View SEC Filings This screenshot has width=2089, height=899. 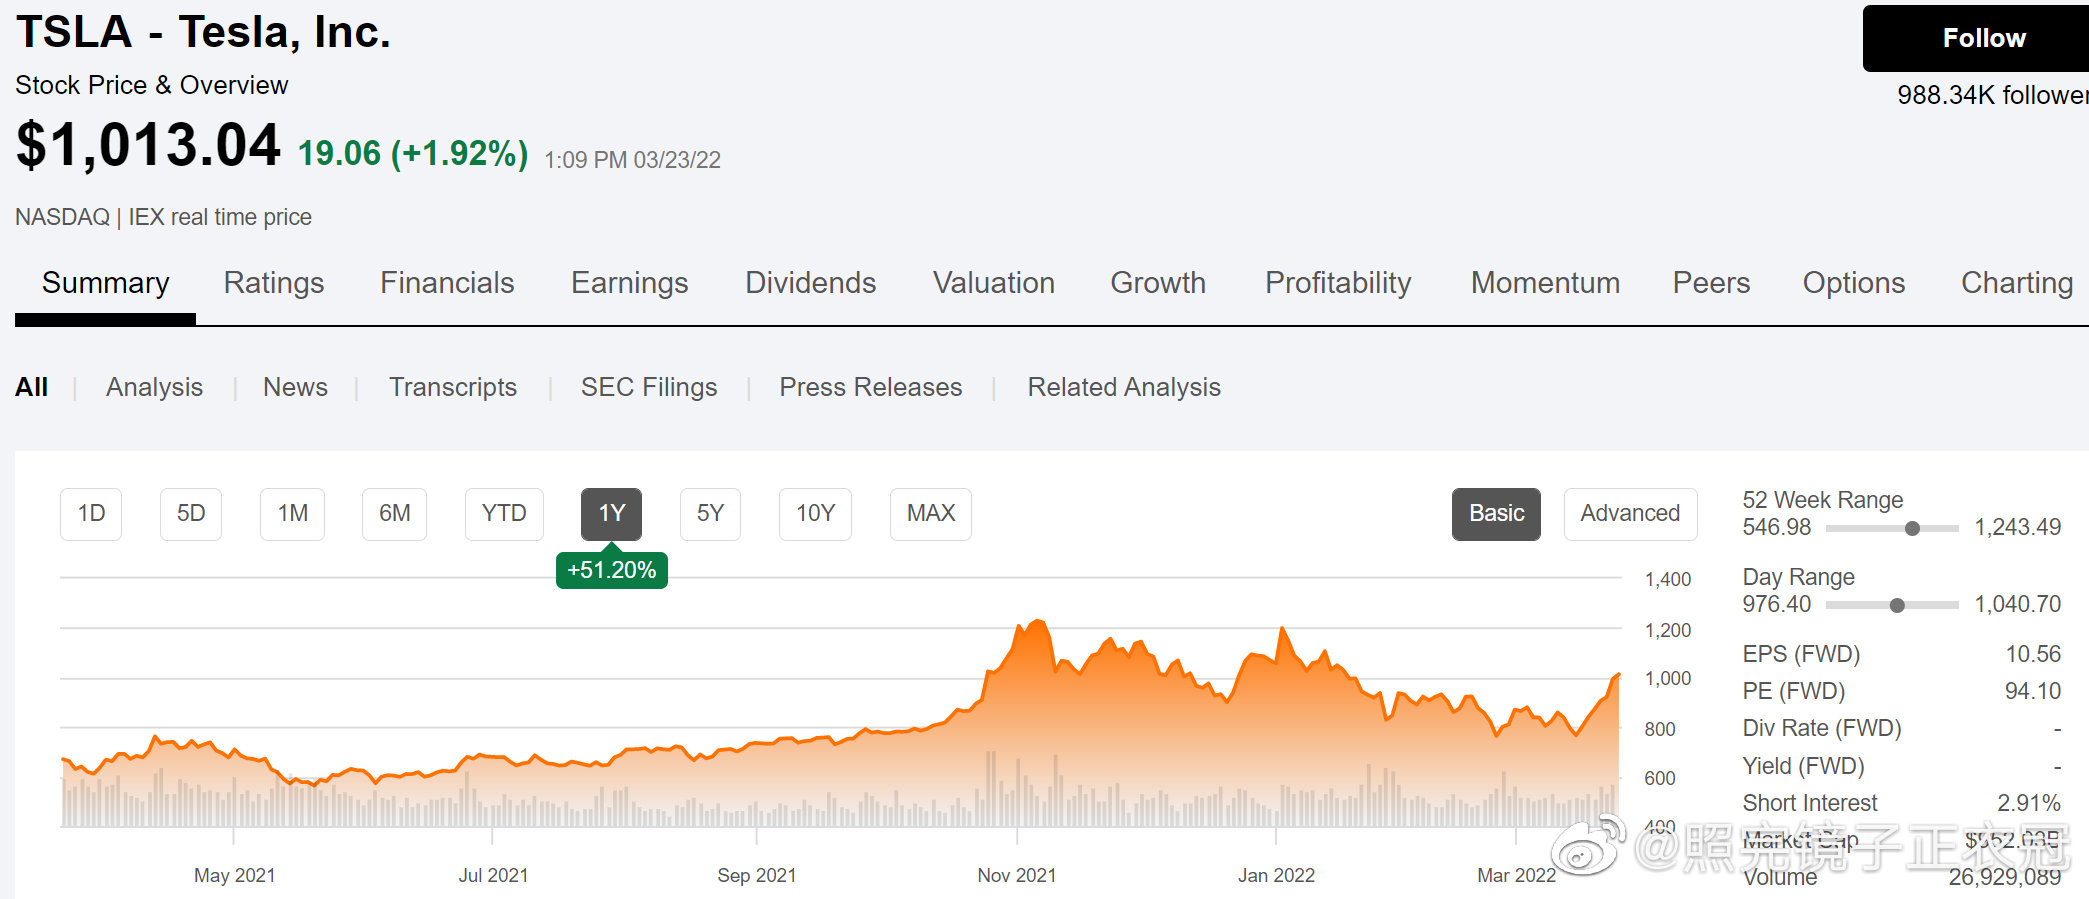point(649,387)
